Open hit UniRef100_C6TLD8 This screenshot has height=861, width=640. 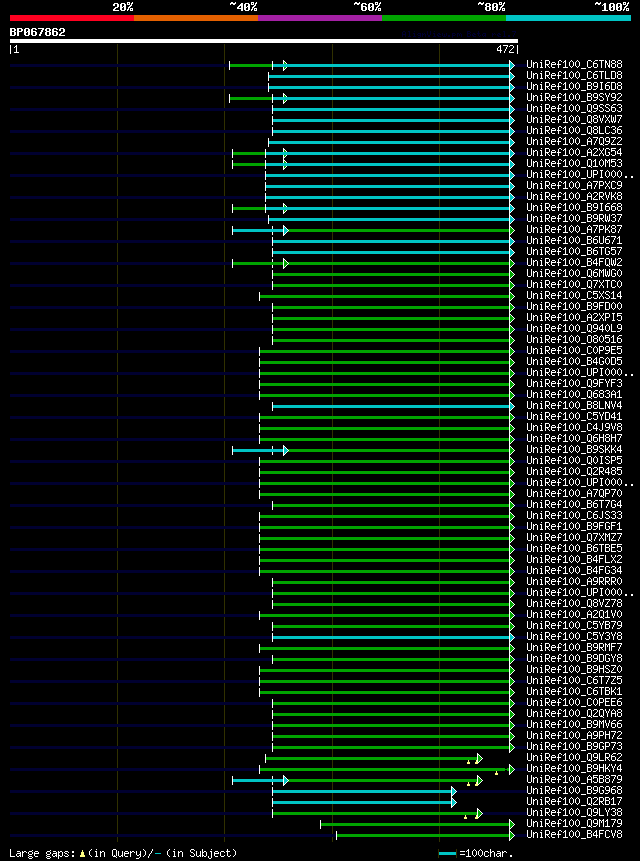click(x=574, y=76)
